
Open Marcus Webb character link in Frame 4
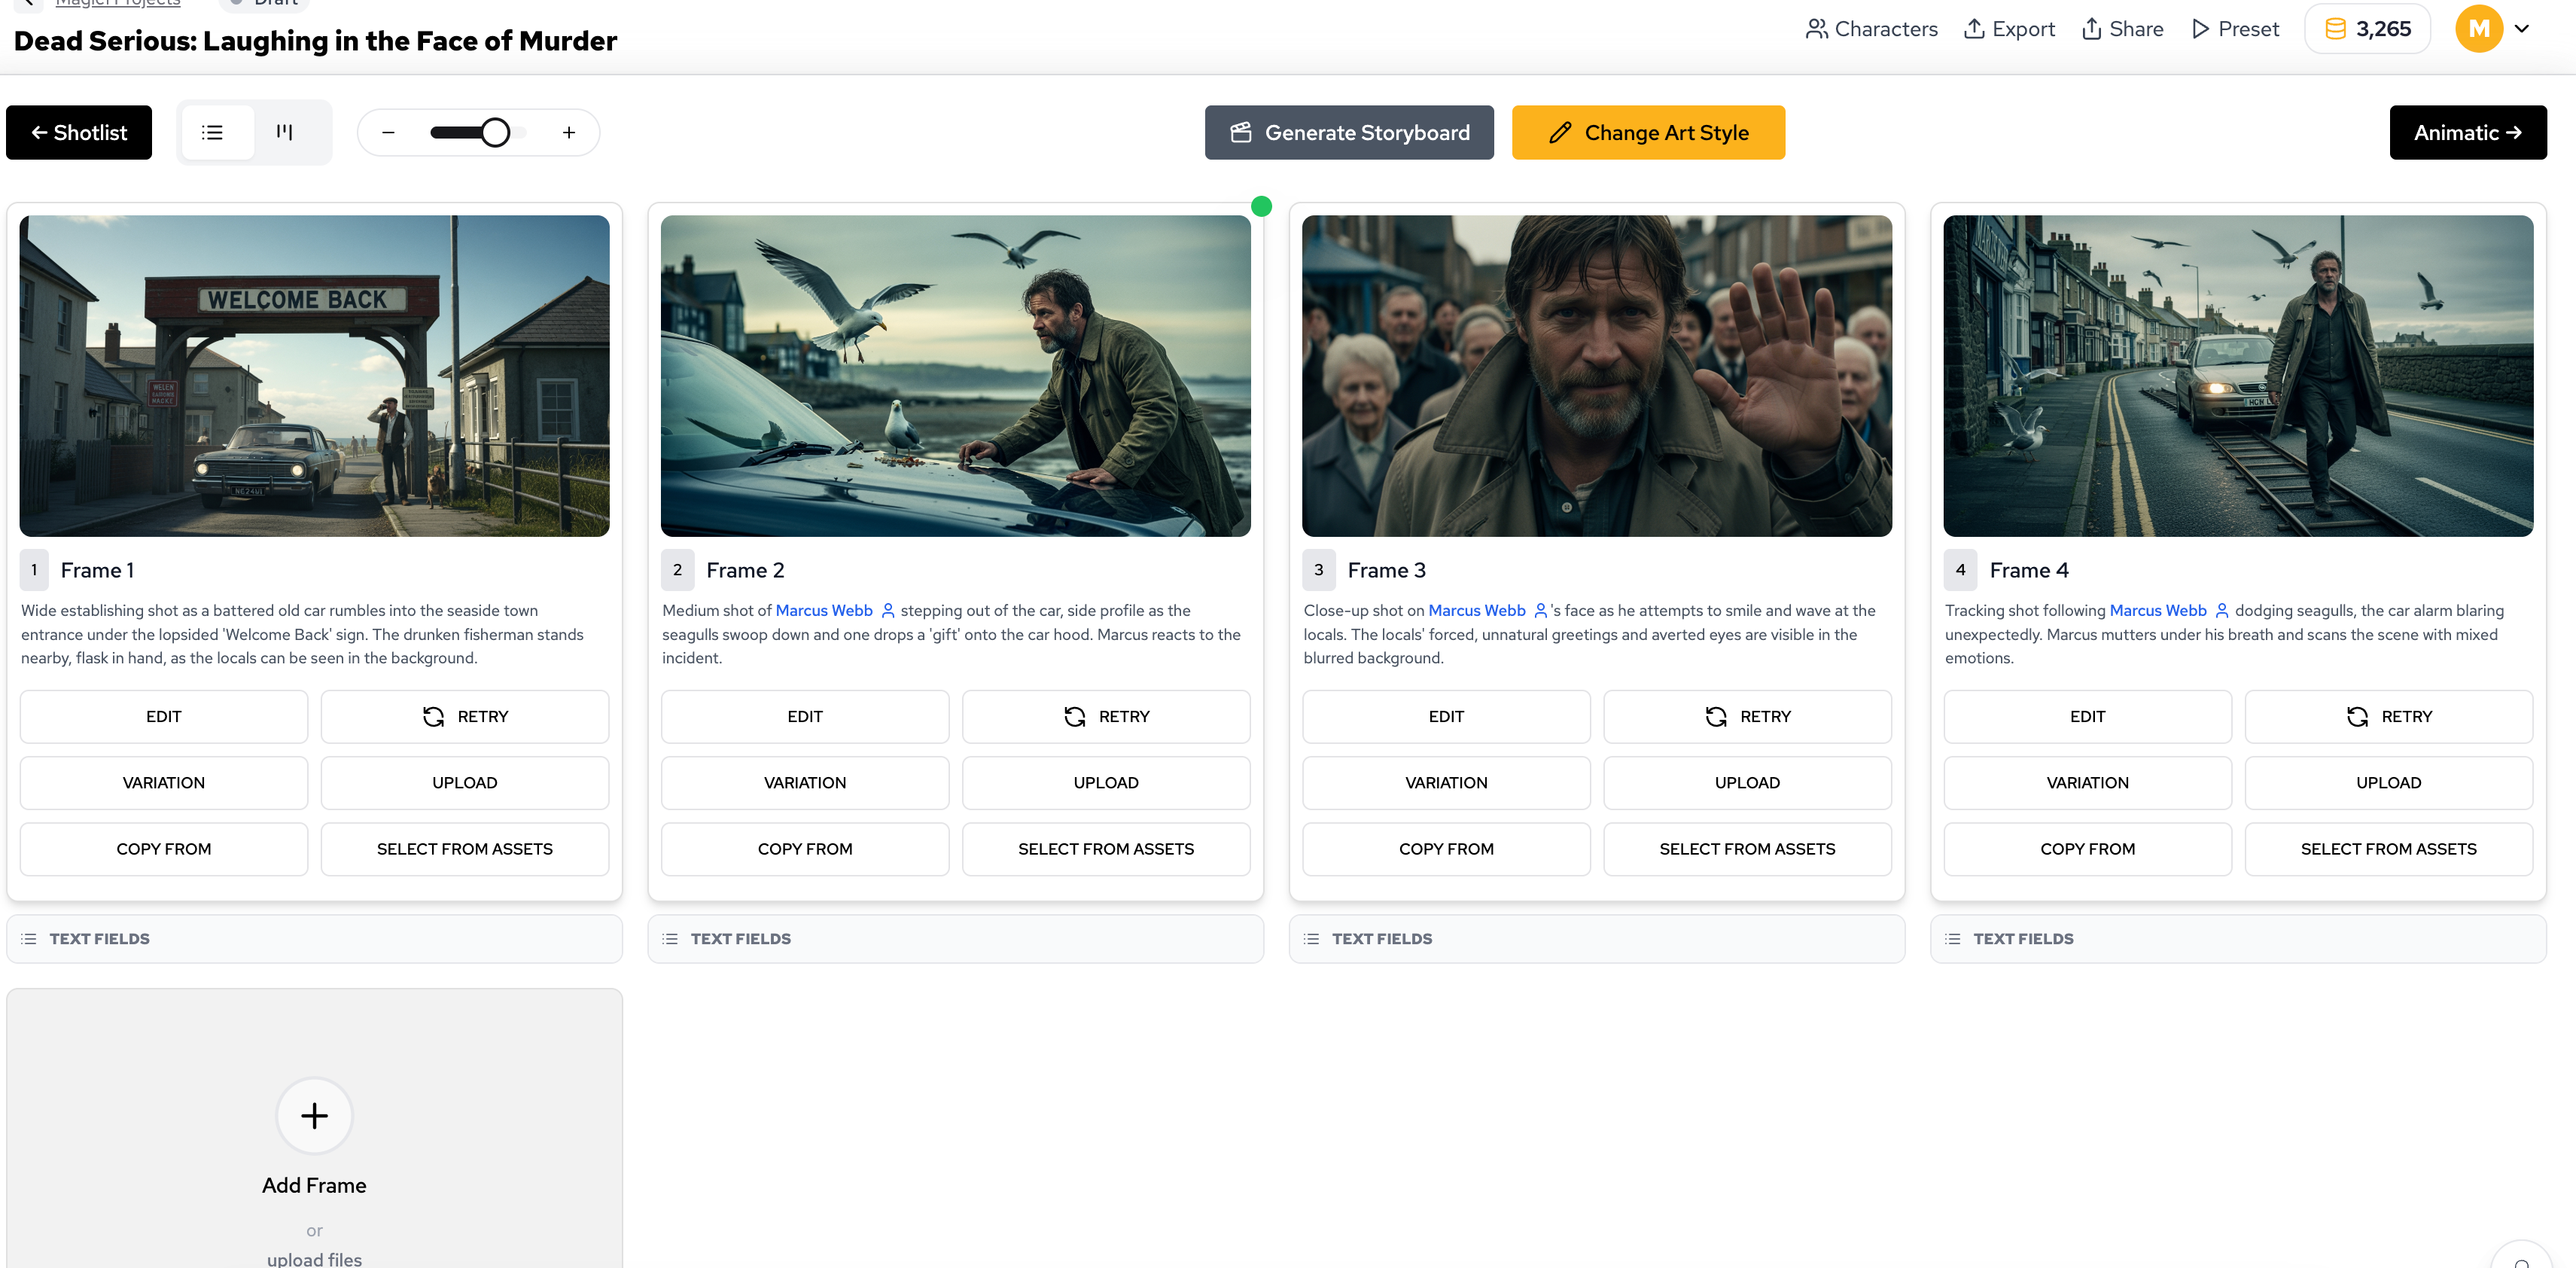(2157, 610)
